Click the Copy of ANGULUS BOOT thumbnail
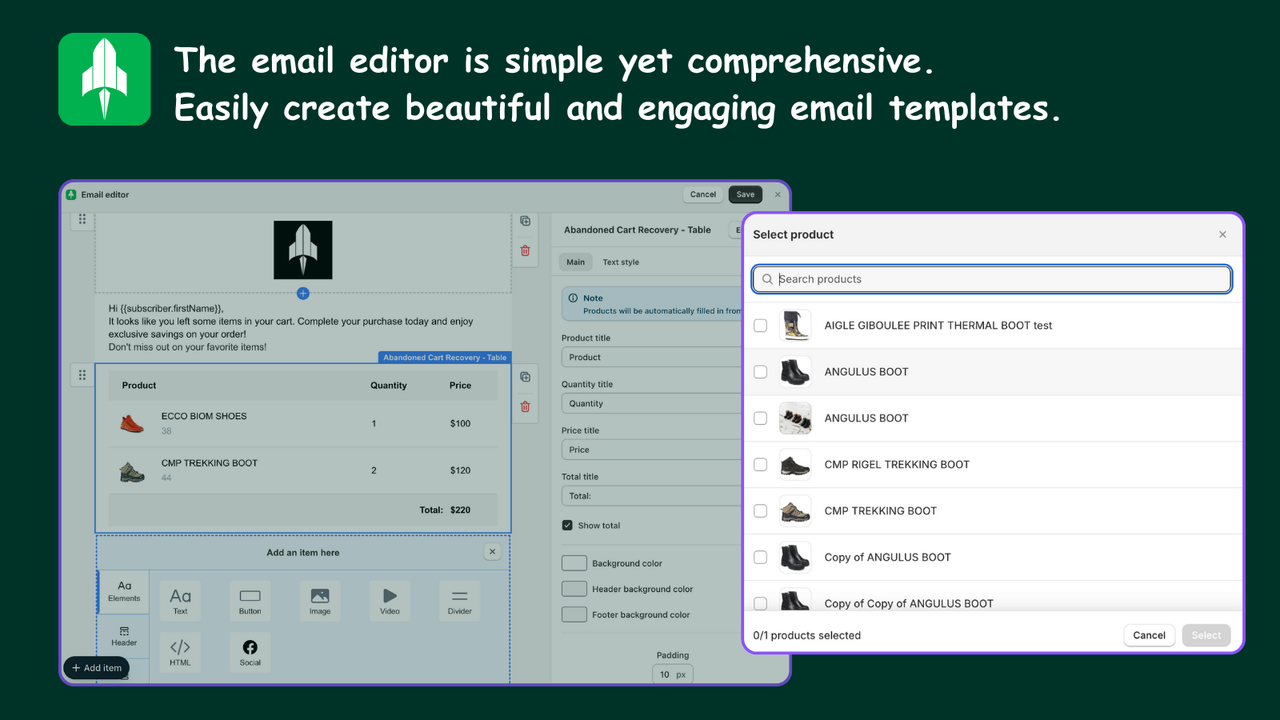The image size is (1280, 720). [x=795, y=557]
